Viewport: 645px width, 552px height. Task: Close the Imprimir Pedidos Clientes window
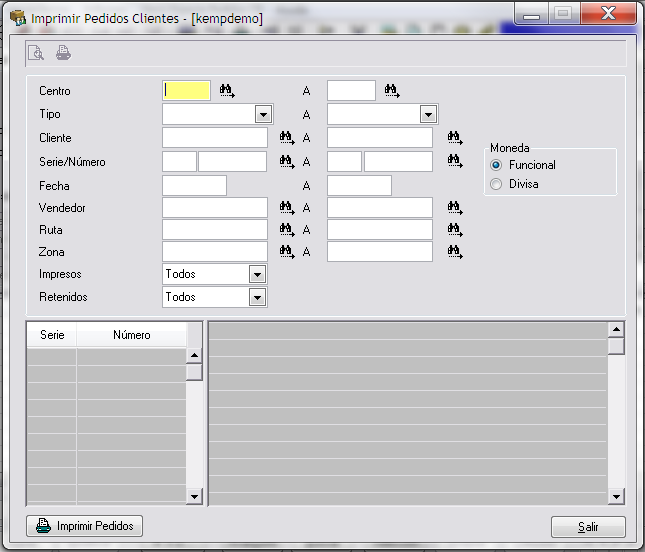(608, 14)
